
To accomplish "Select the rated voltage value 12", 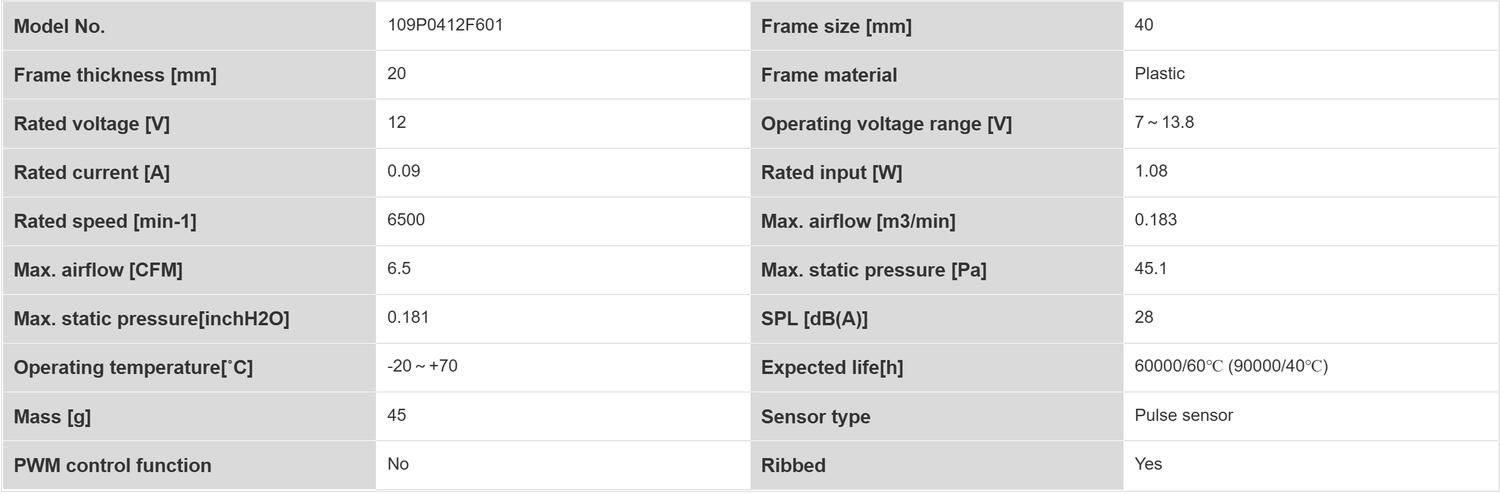I will (397, 122).
